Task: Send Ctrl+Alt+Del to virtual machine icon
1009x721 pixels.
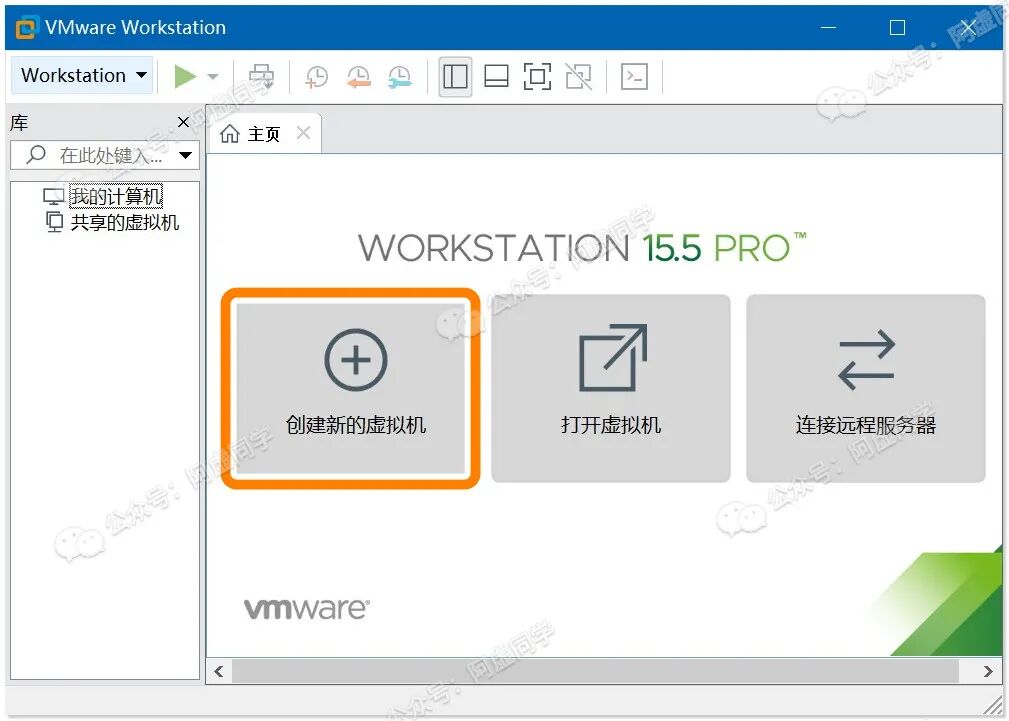Action: click(x=261, y=76)
